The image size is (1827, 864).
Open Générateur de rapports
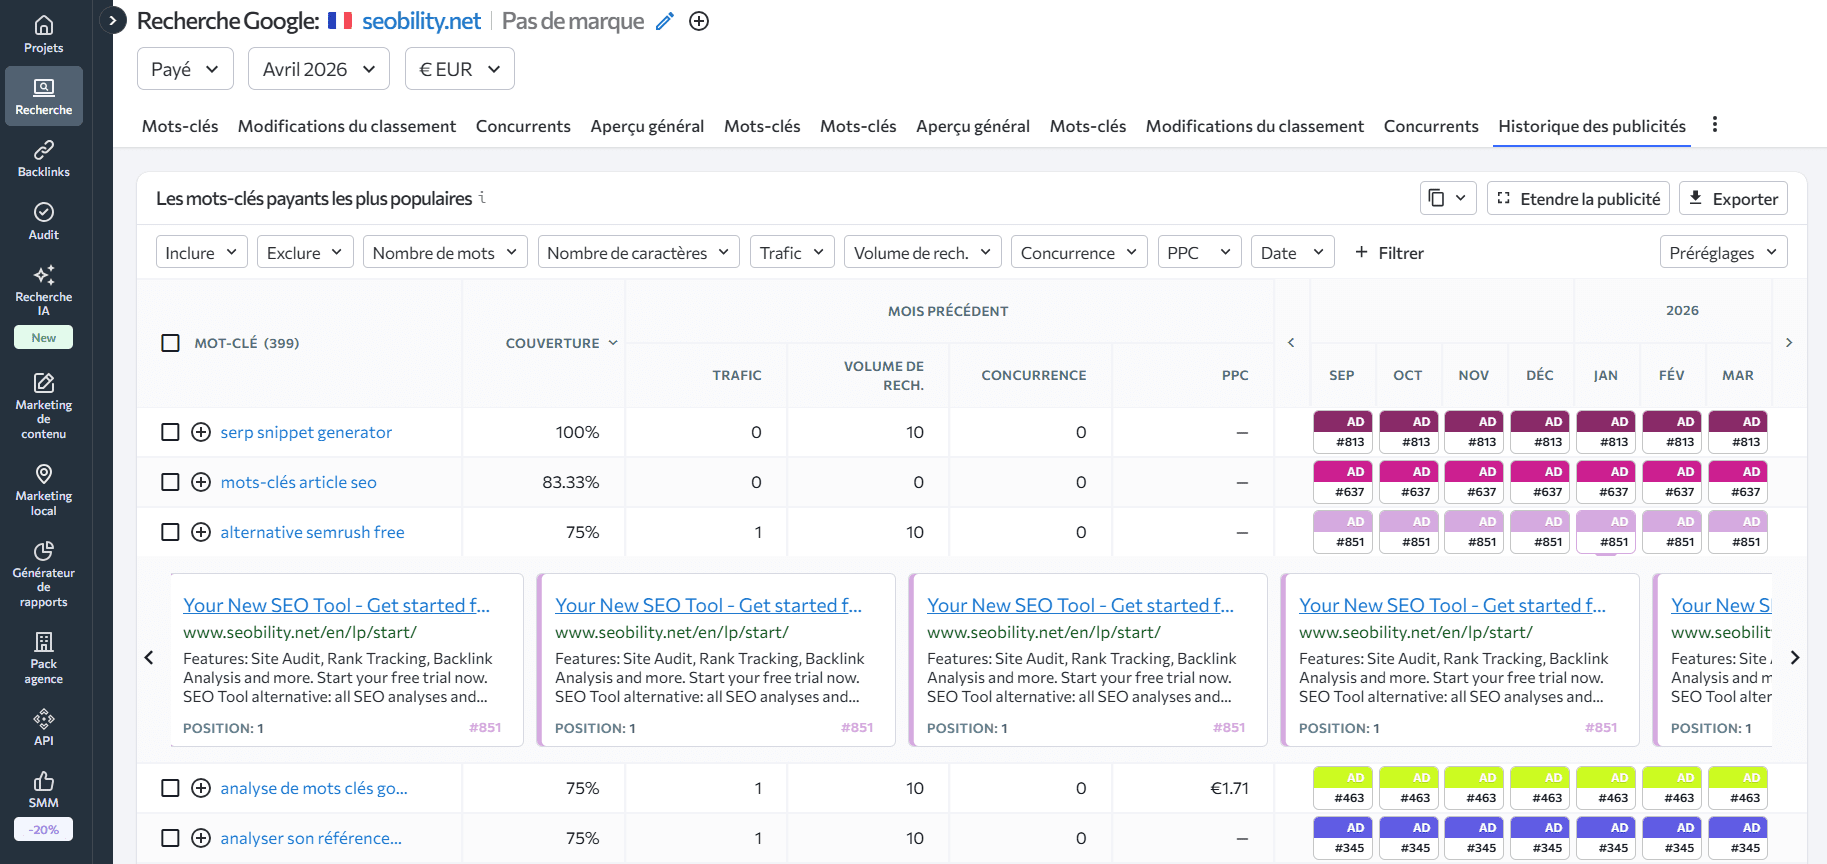click(x=43, y=574)
